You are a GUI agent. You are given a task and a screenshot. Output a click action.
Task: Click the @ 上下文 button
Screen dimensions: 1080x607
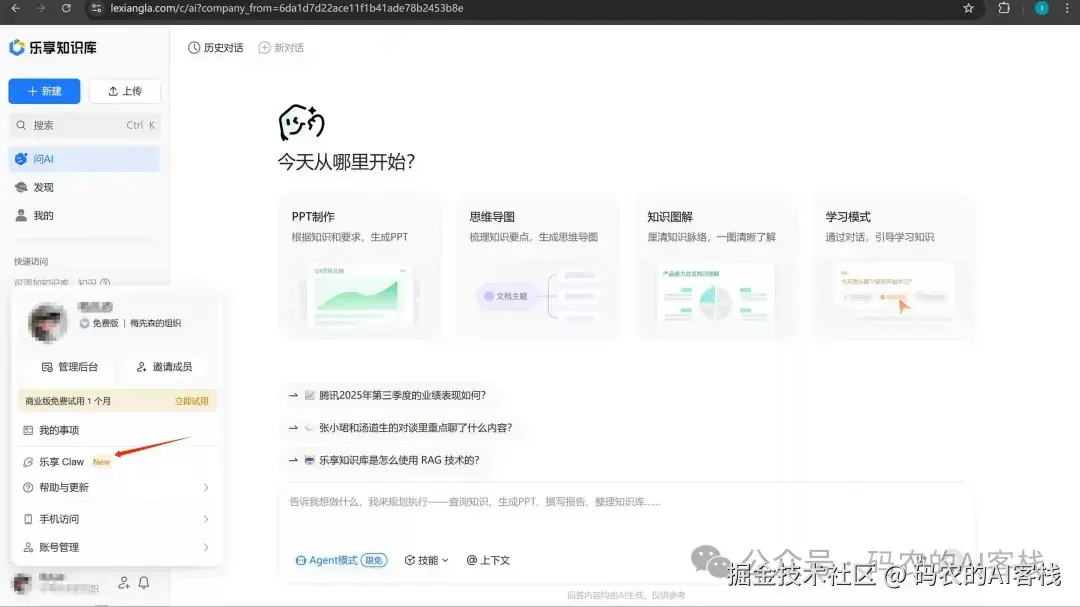pyautogui.click(x=488, y=560)
